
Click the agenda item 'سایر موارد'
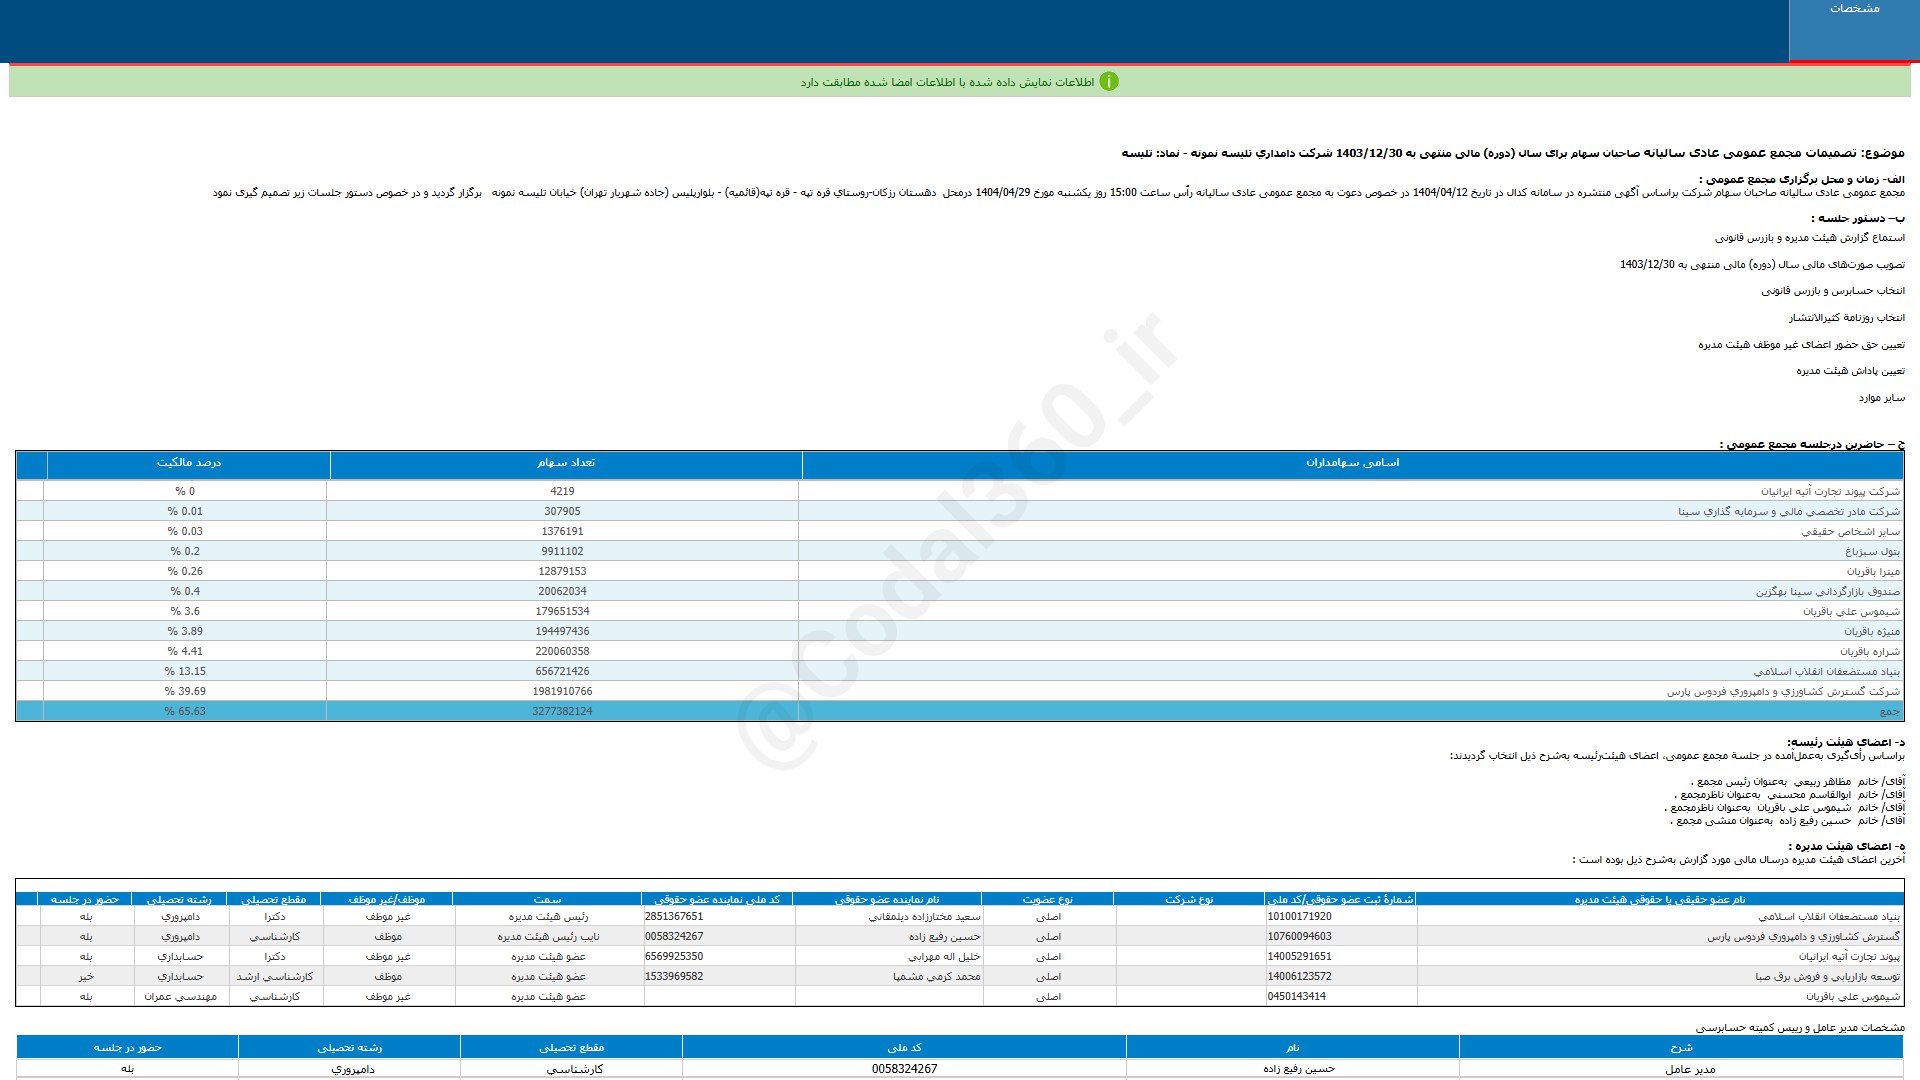(1882, 398)
